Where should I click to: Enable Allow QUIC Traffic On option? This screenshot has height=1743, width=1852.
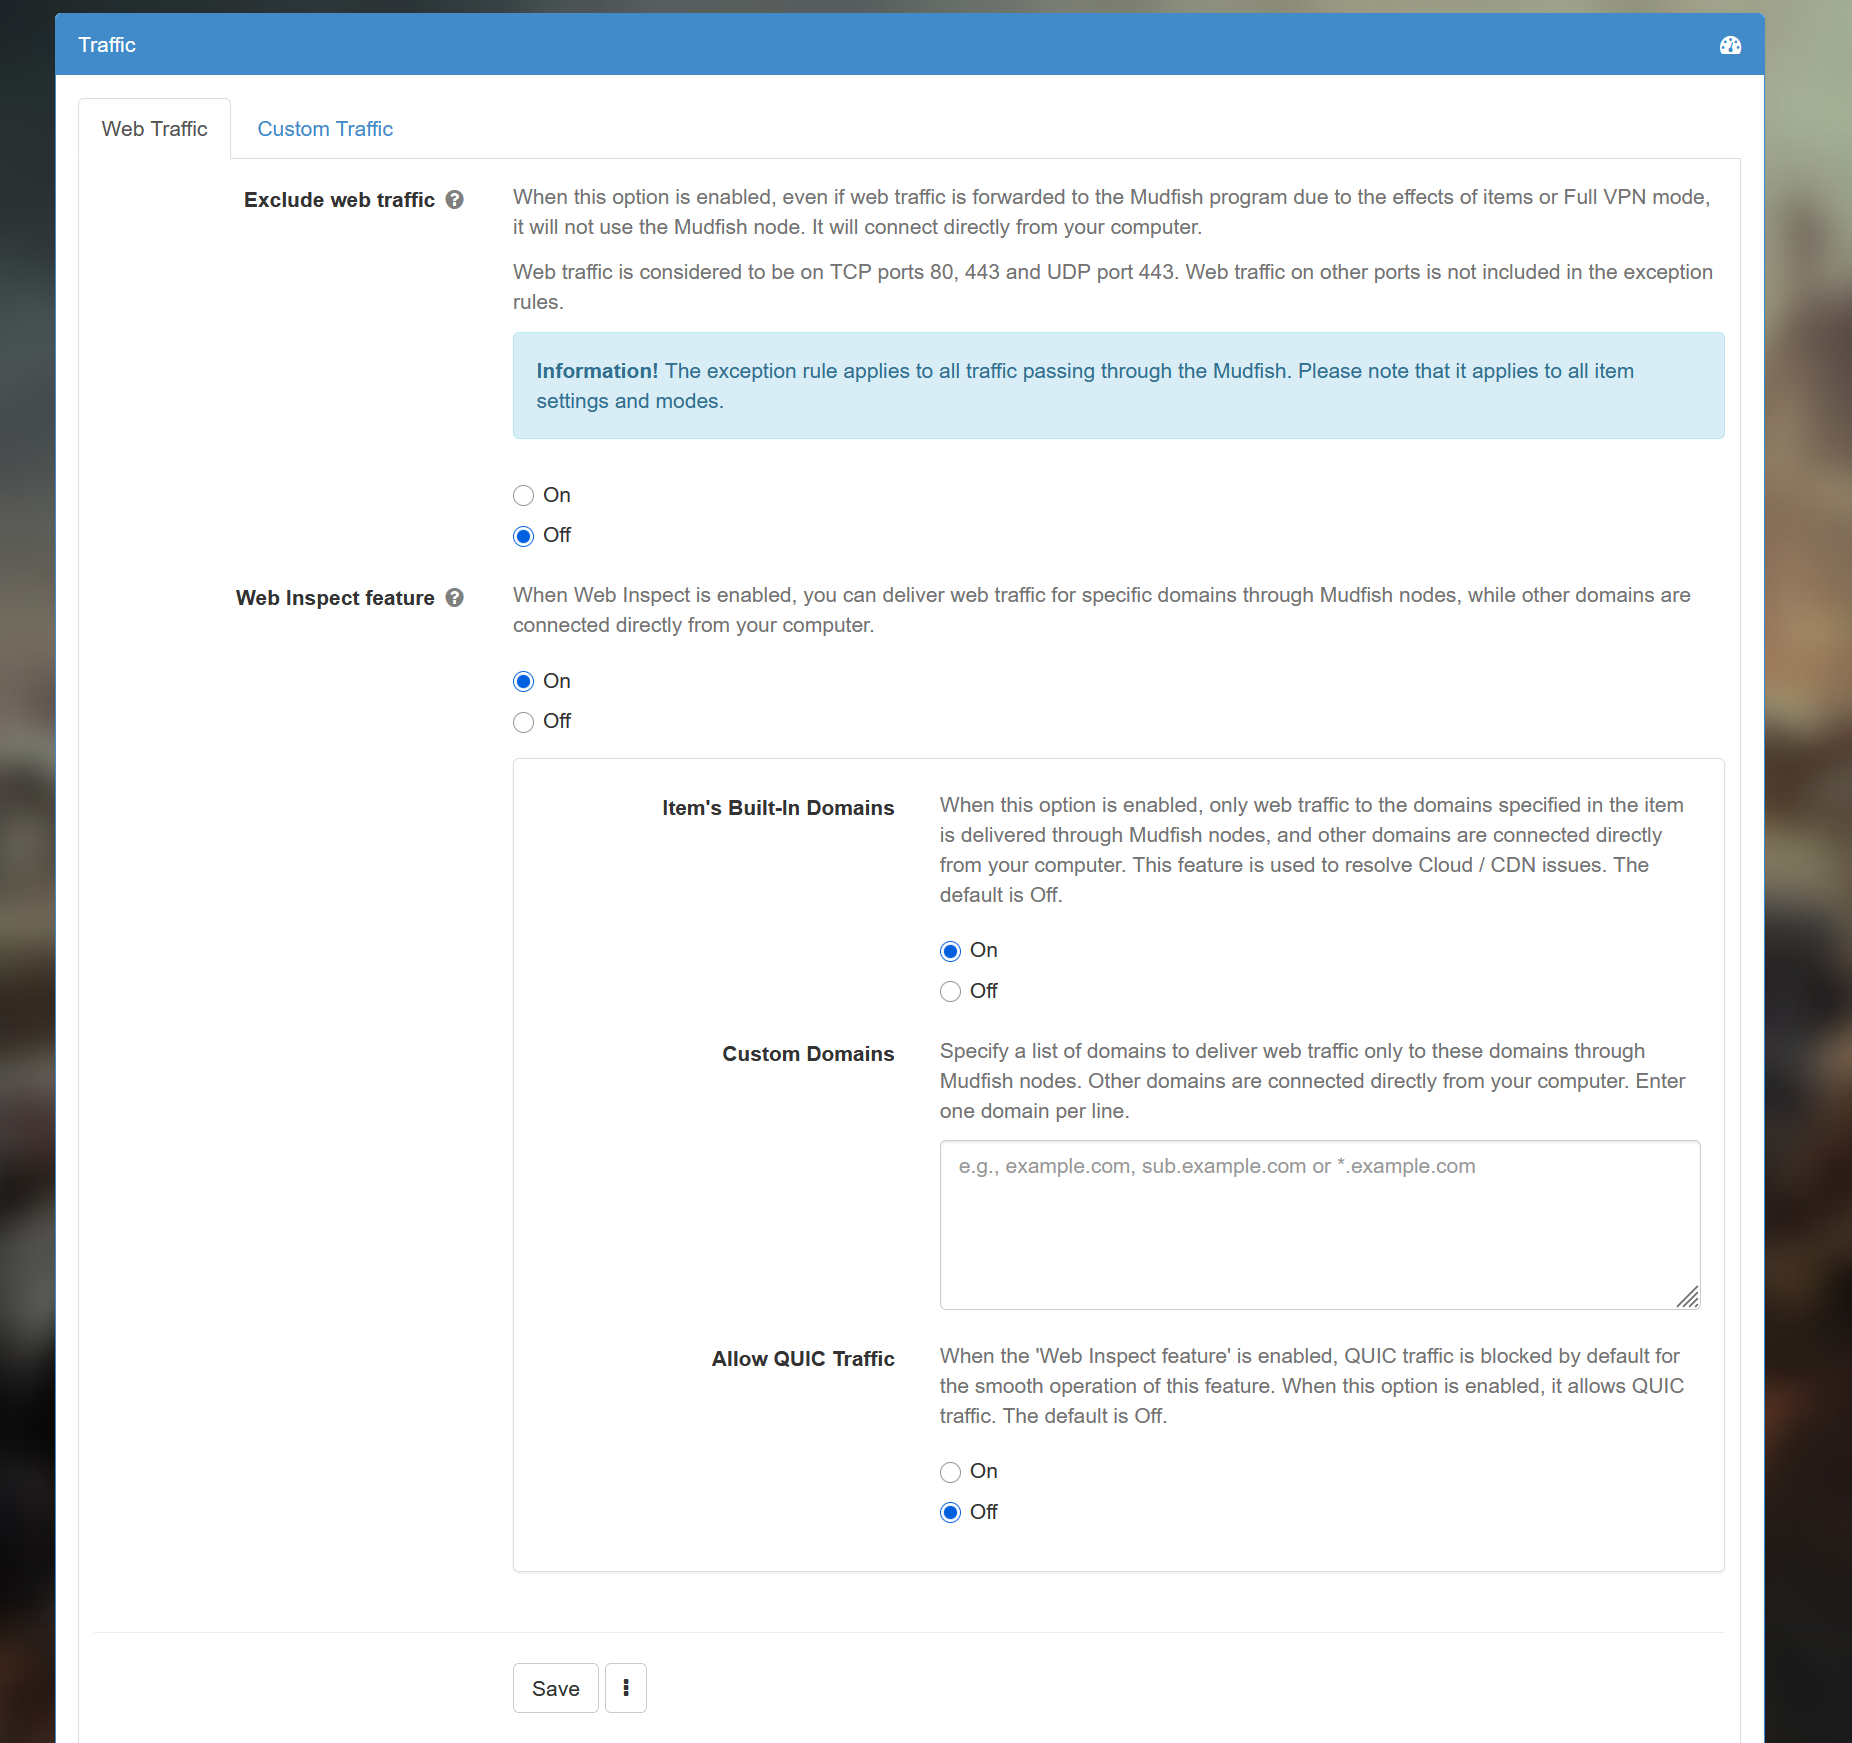[950, 1472]
